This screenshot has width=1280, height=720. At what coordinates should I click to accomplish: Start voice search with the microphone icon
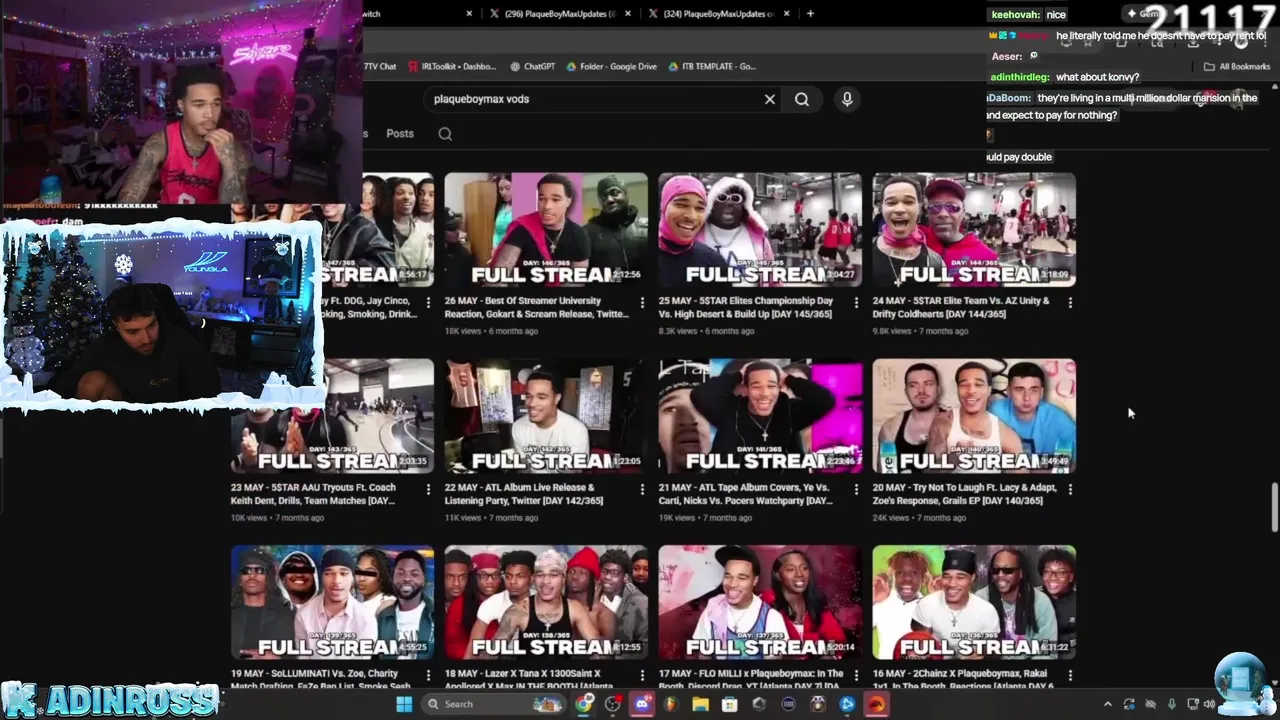pyautogui.click(x=847, y=99)
